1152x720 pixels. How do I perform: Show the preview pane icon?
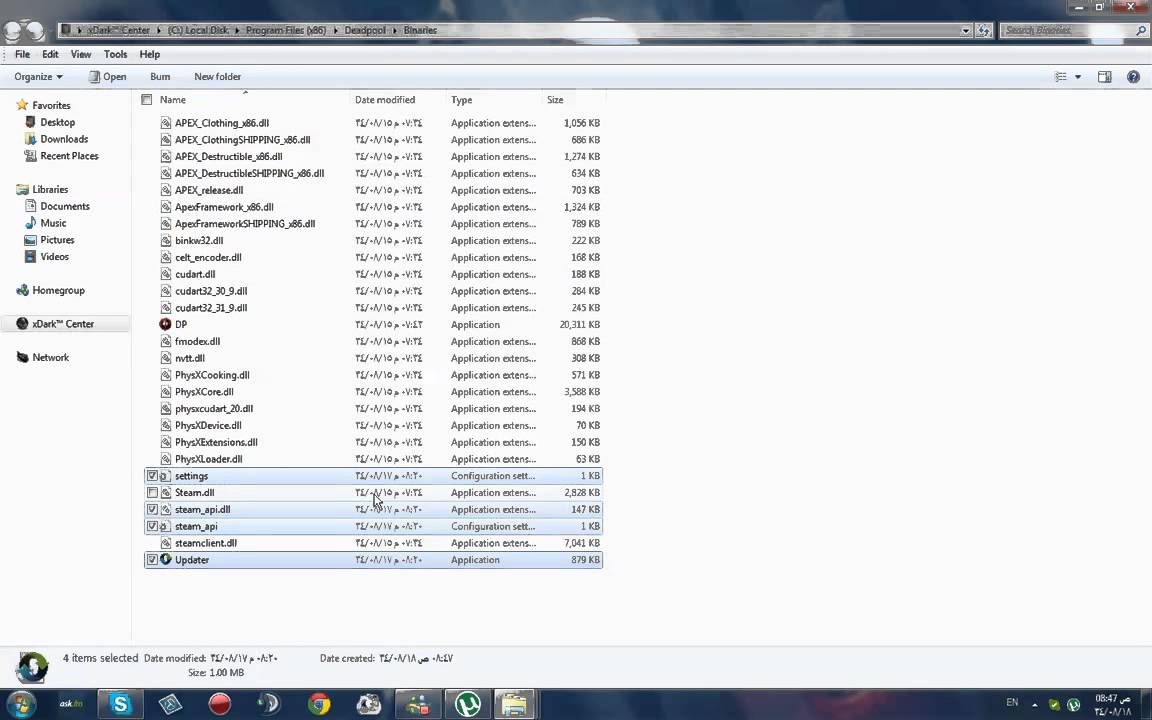tap(1104, 76)
